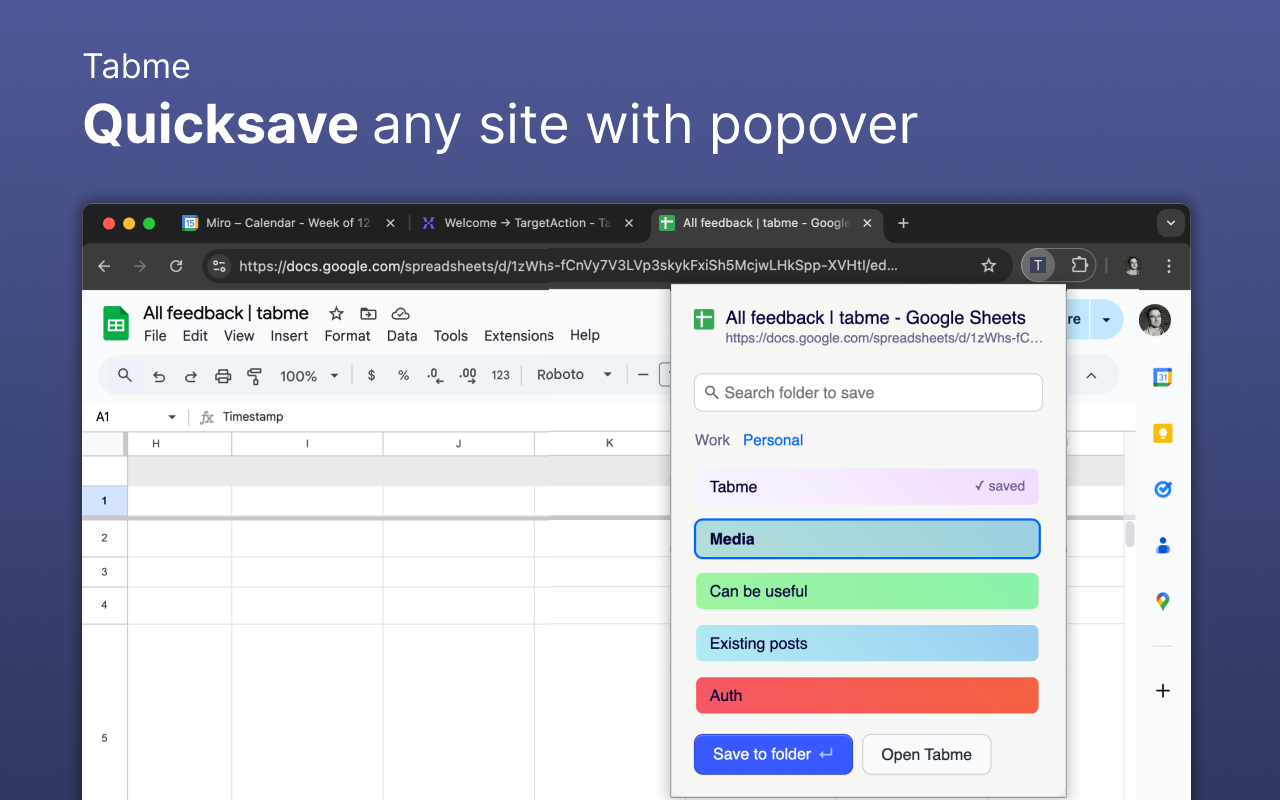Check the cloud document status icon
The height and width of the screenshot is (800, 1280).
pos(400,313)
